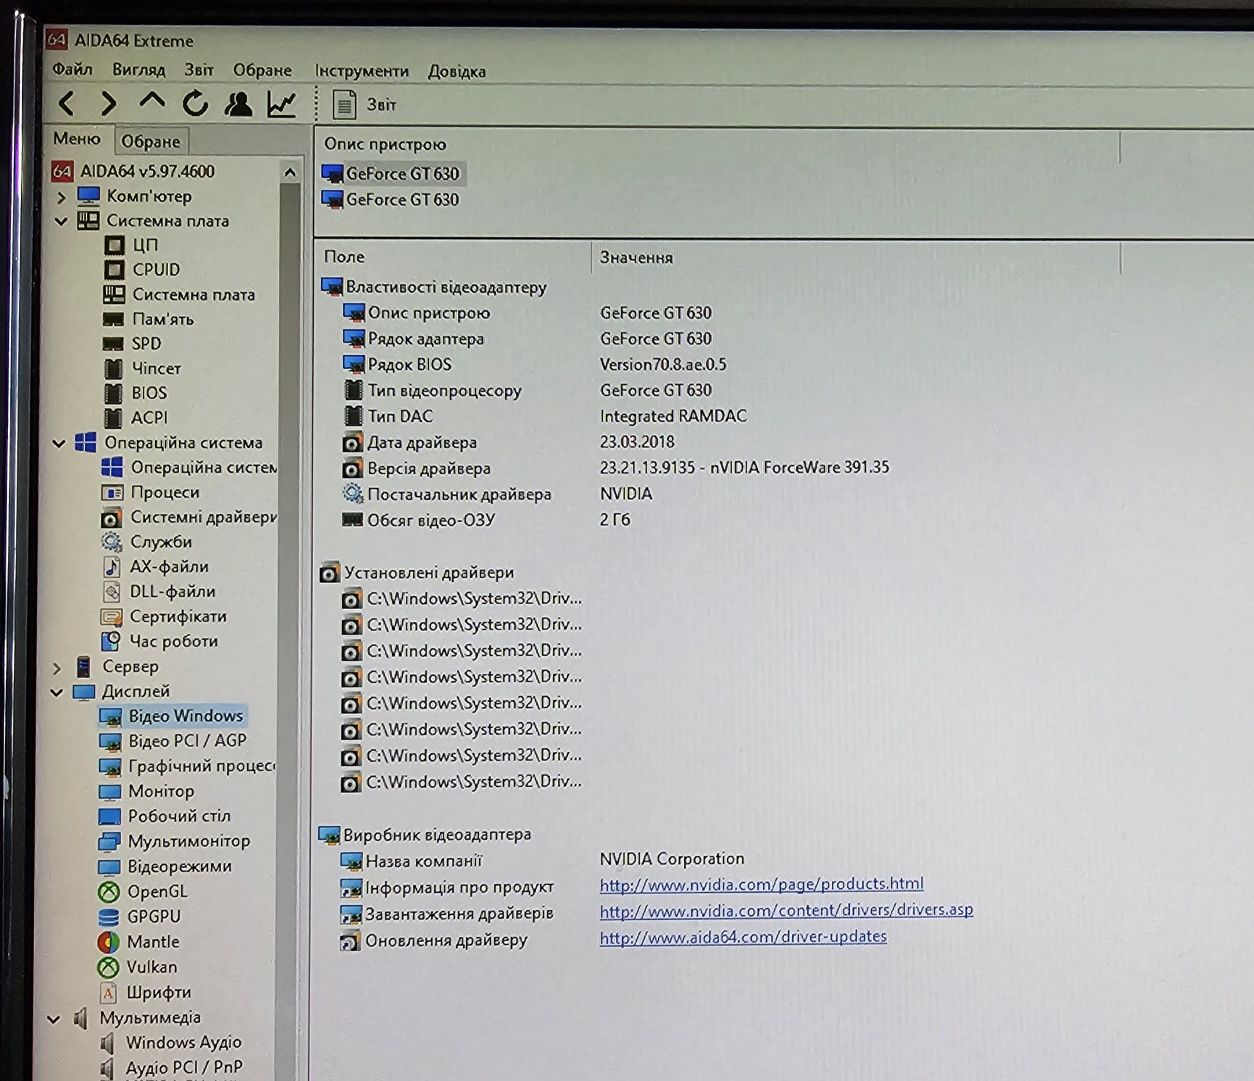Screen dimensions: 1254x1081
Task: Select Робочий стіл in the tree
Action: click(178, 816)
